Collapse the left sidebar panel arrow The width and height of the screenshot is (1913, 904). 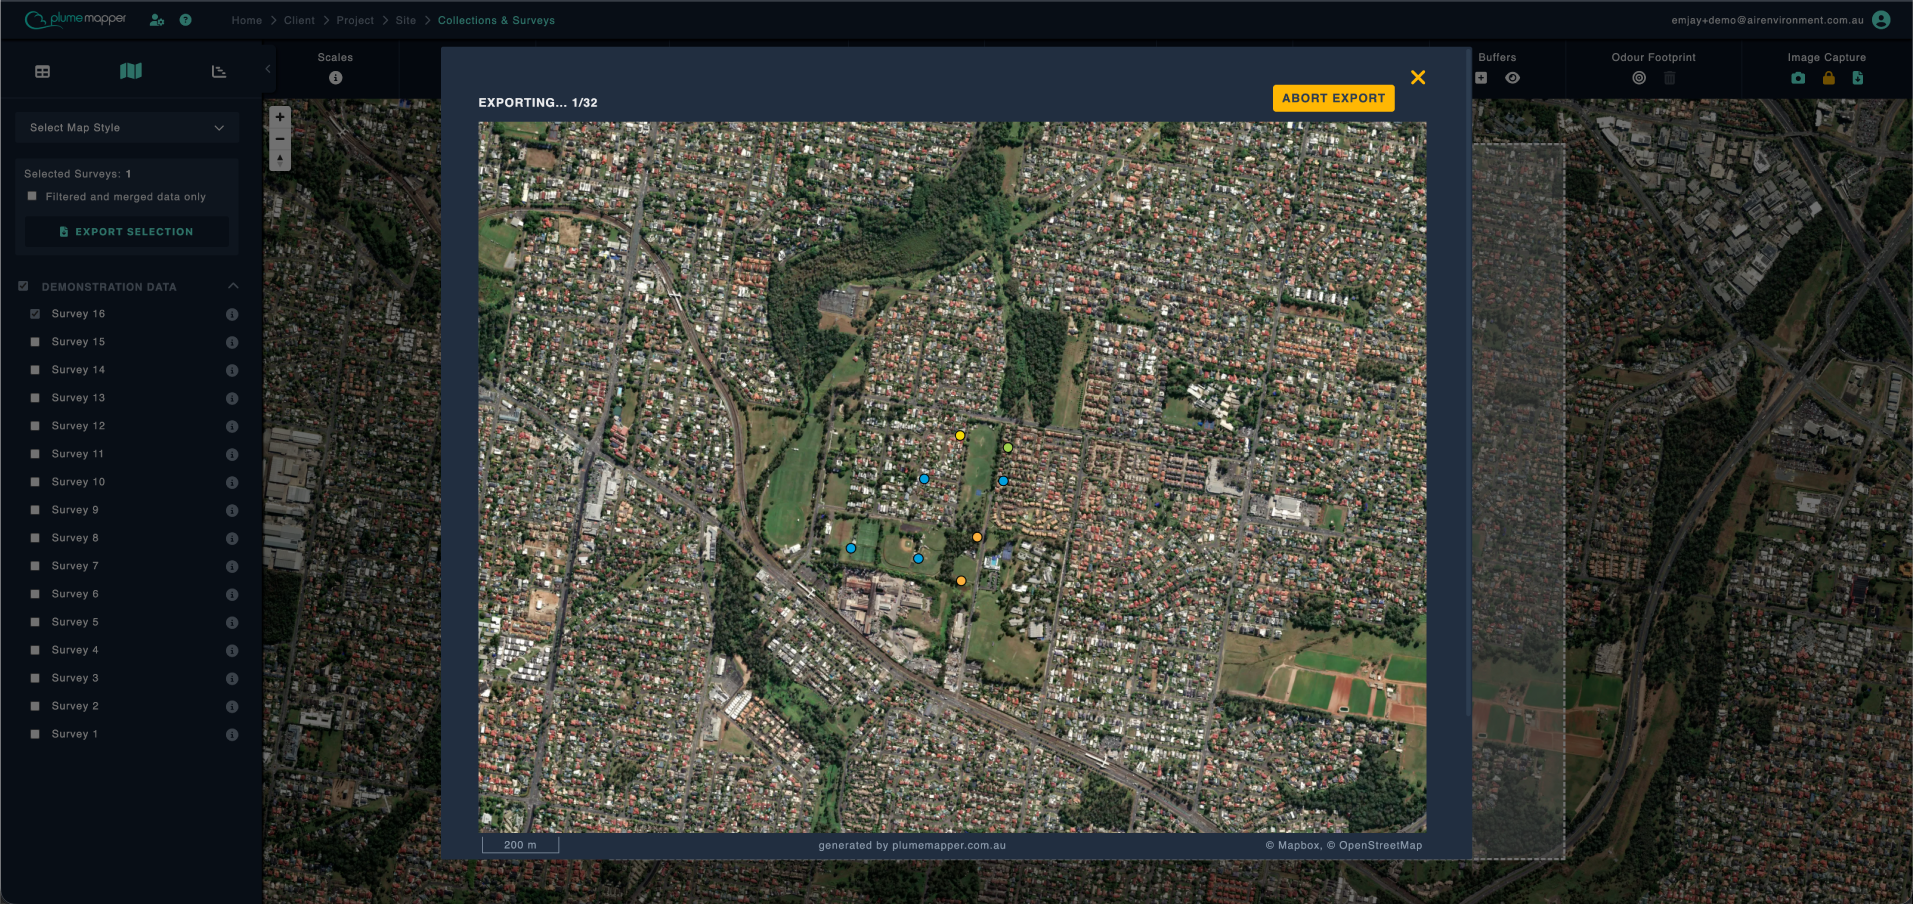click(x=268, y=69)
